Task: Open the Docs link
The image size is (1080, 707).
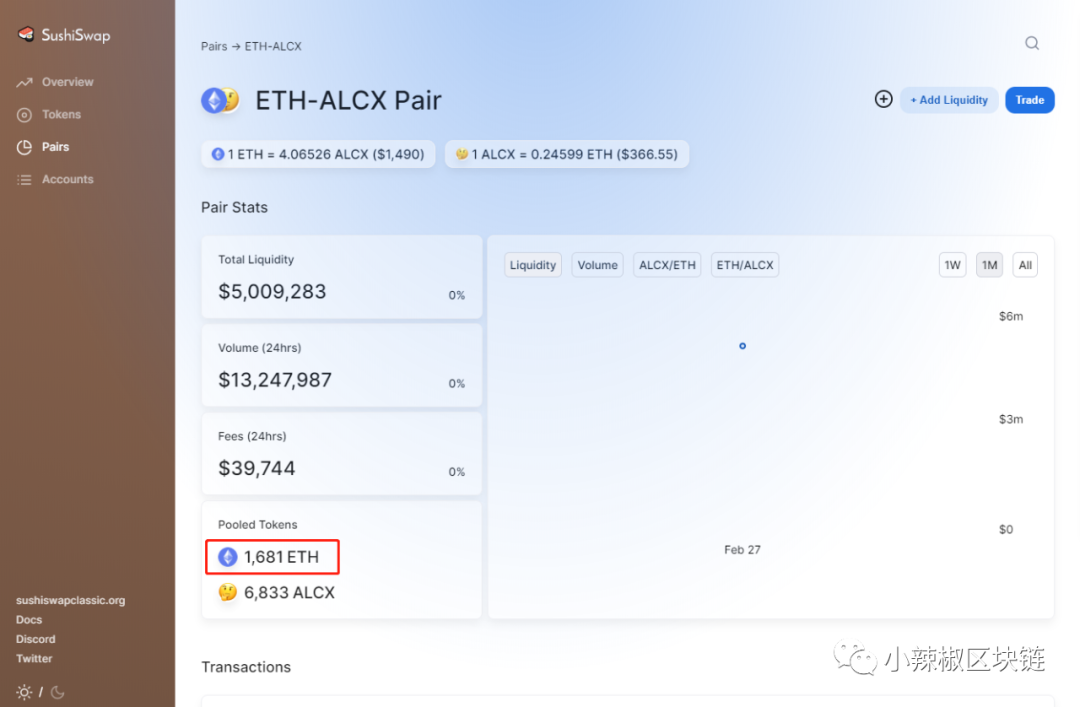Action: click(29, 619)
